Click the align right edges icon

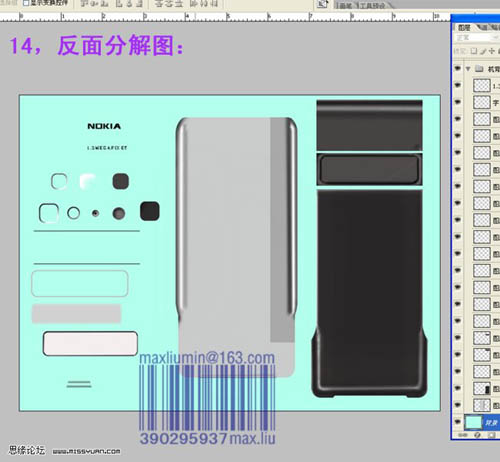139,4
